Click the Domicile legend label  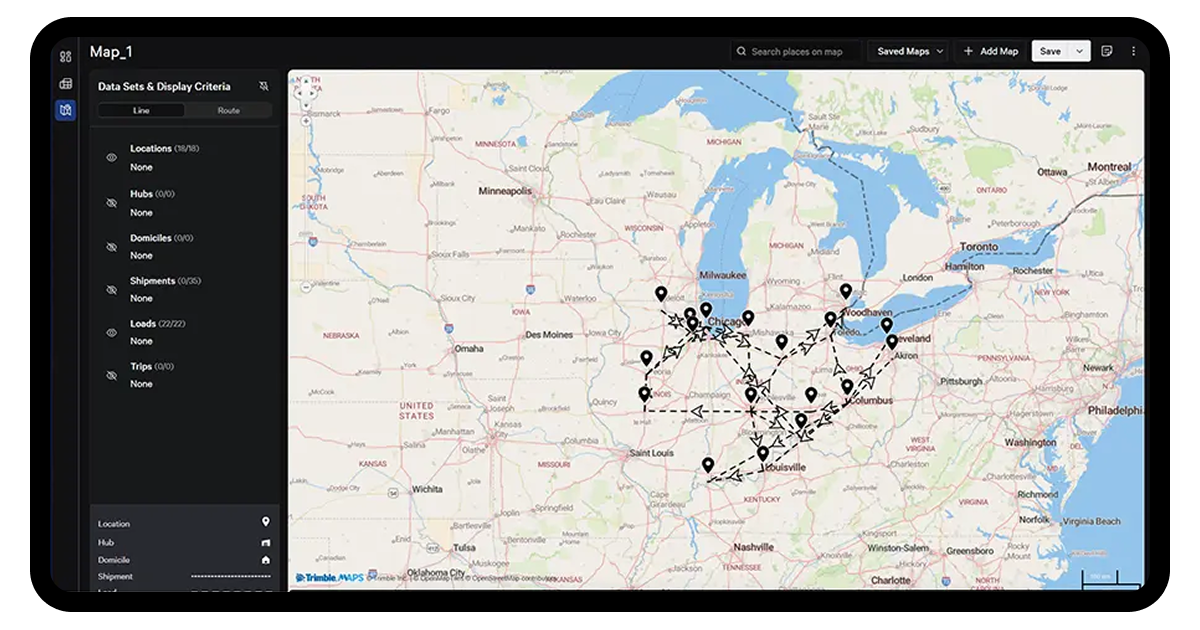coord(114,560)
